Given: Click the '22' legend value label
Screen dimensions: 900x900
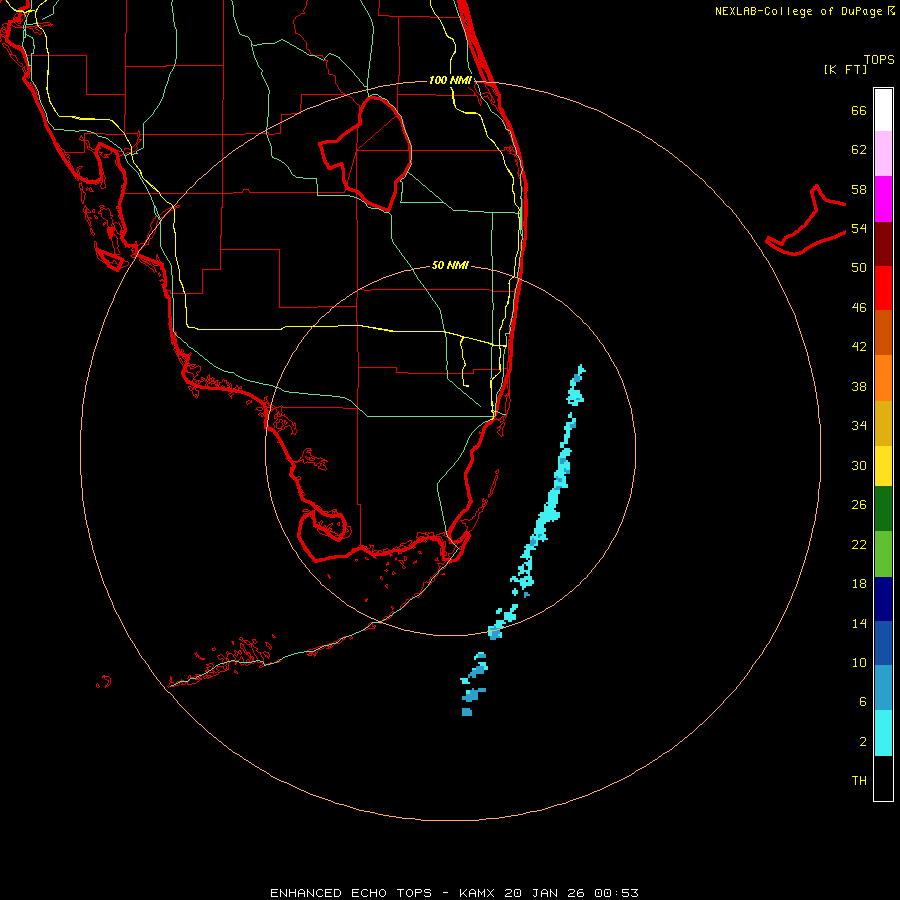Looking at the screenshot, I should [859, 544].
